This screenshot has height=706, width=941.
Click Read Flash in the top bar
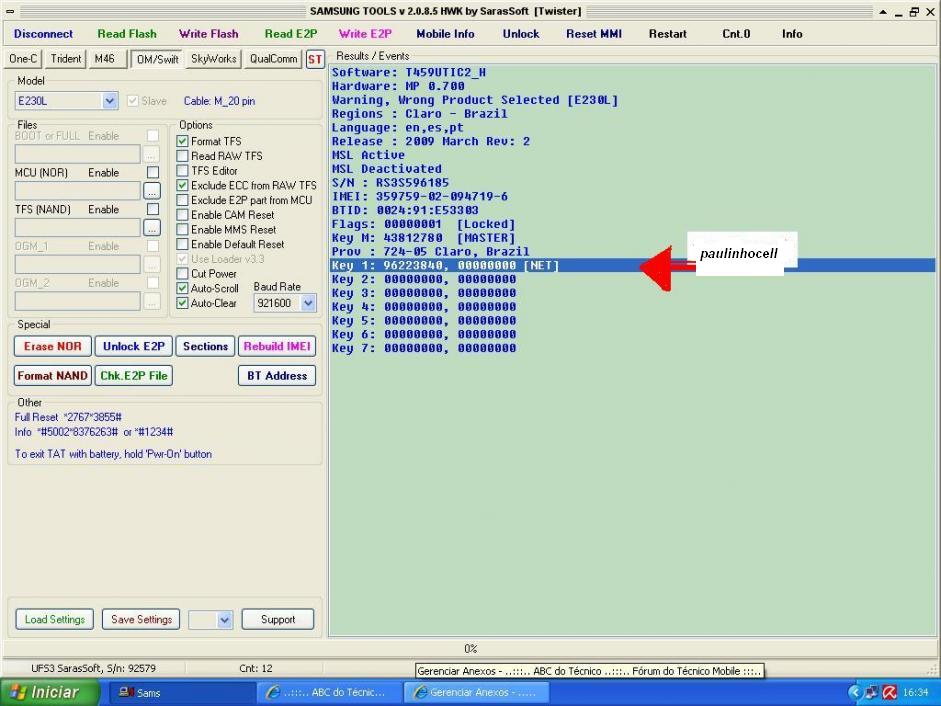tap(127, 34)
